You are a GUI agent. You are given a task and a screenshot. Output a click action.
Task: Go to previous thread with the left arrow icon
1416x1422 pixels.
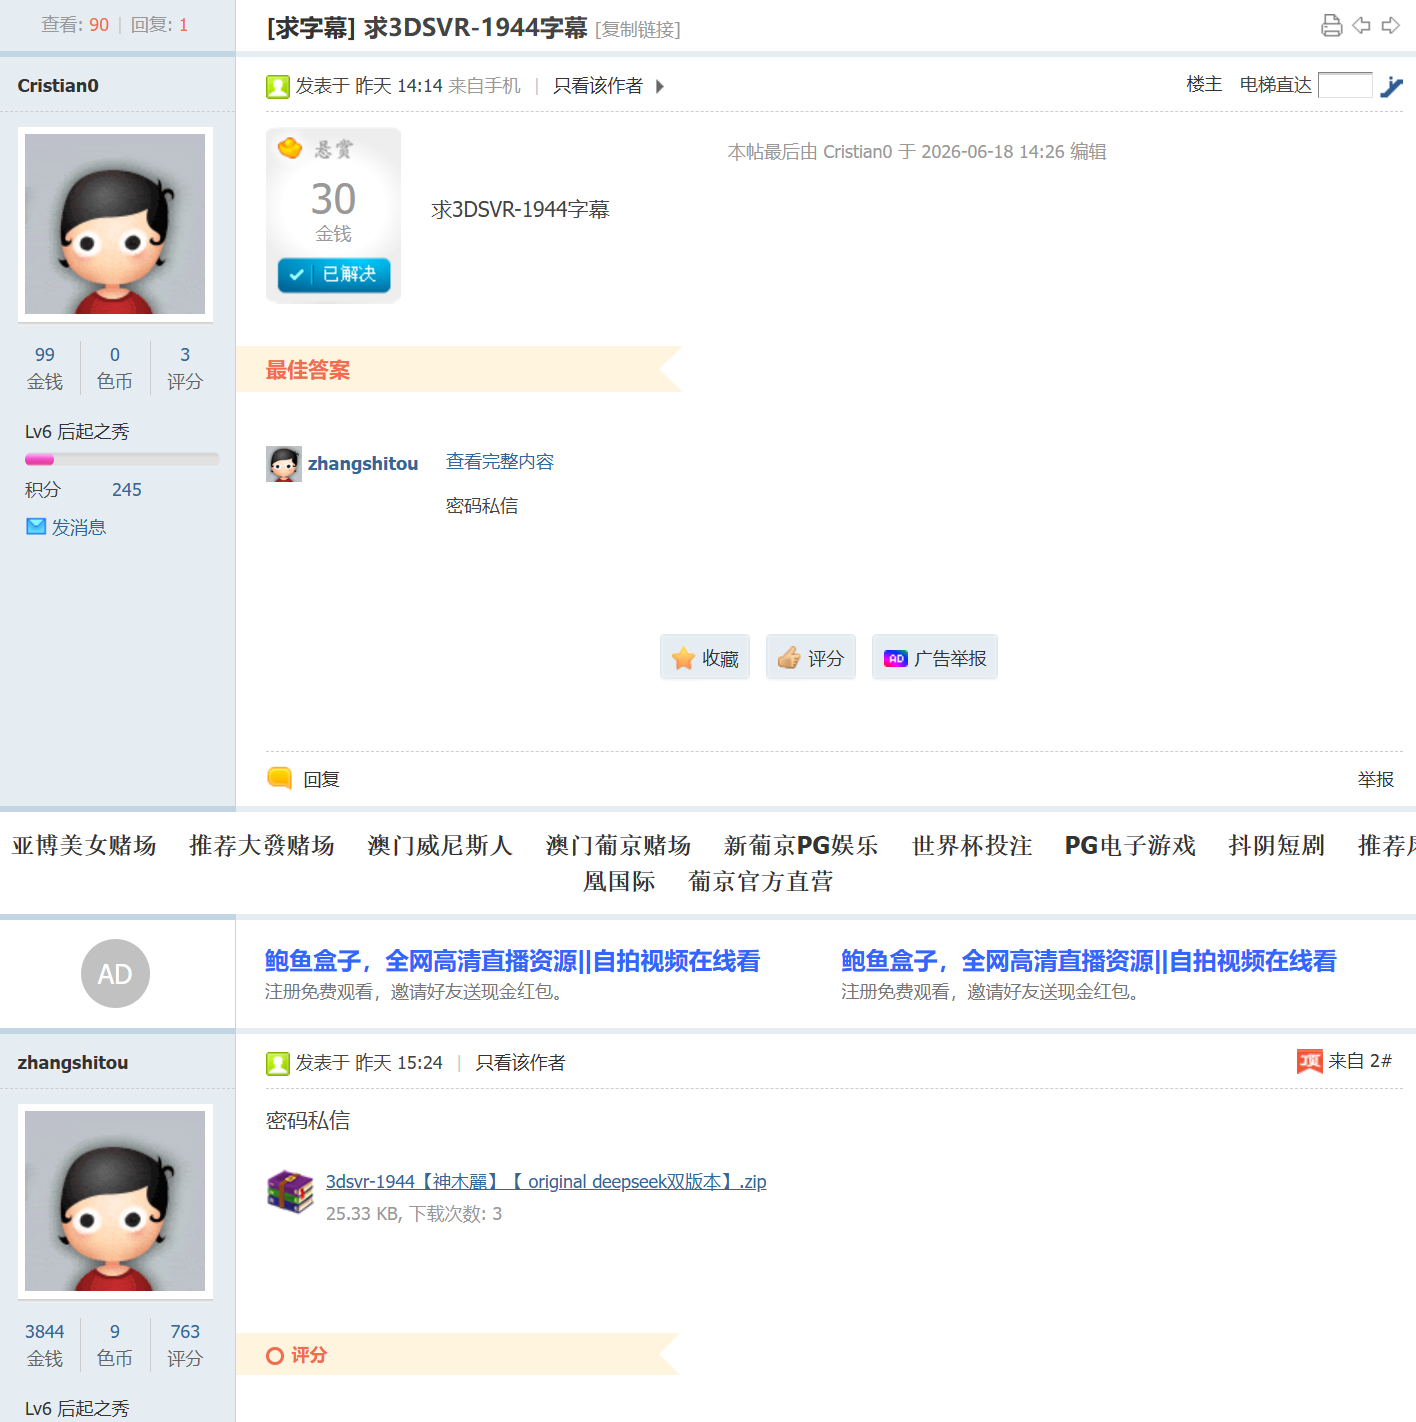tap(1361, 26)
